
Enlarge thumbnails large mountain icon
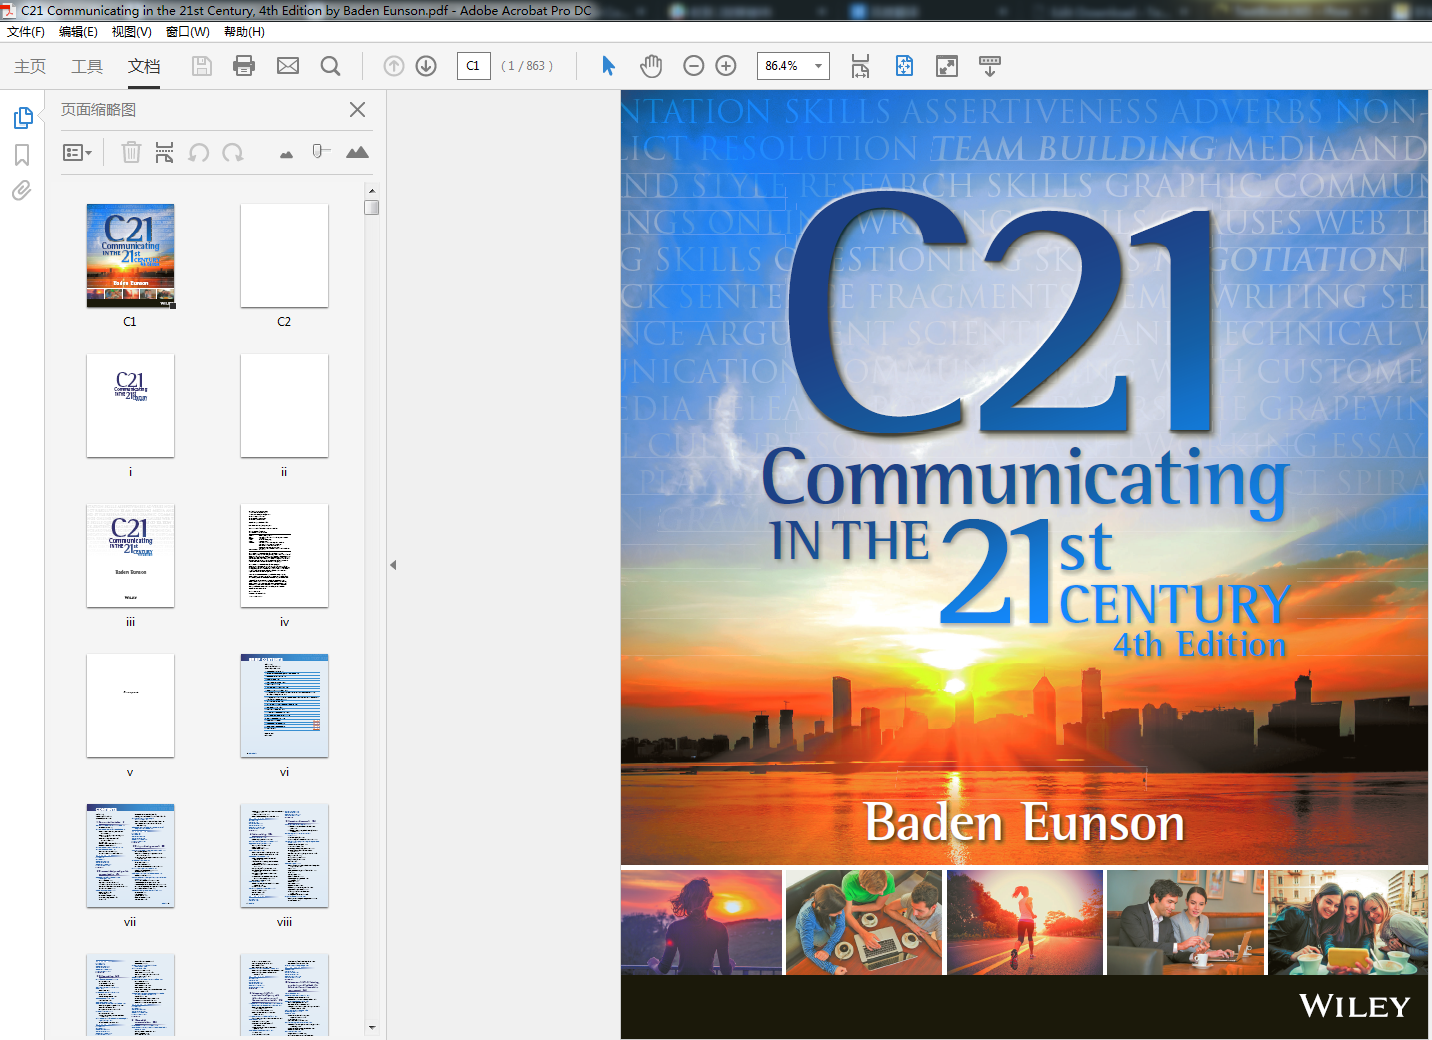[357, 152]
